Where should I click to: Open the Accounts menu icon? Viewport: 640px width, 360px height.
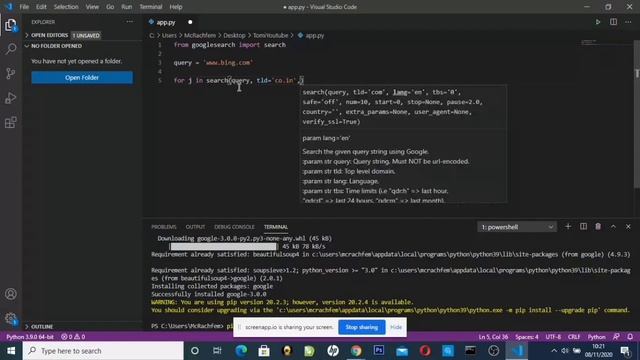point(11,294)
